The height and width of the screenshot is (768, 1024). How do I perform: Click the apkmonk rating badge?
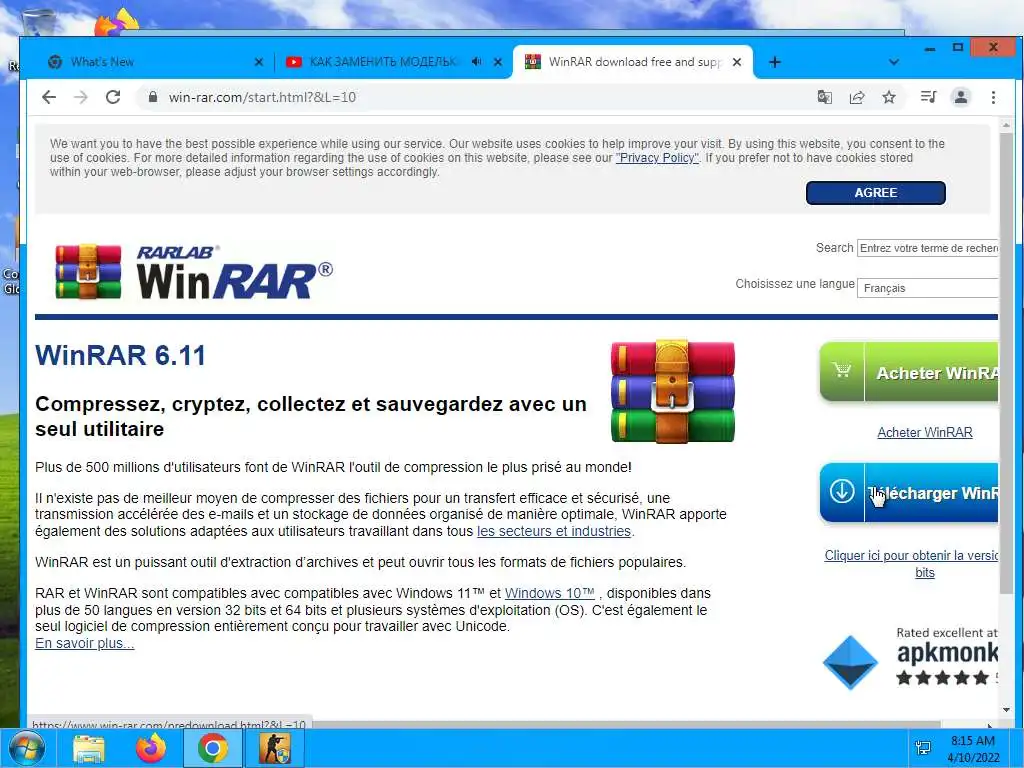click(910, 658)
